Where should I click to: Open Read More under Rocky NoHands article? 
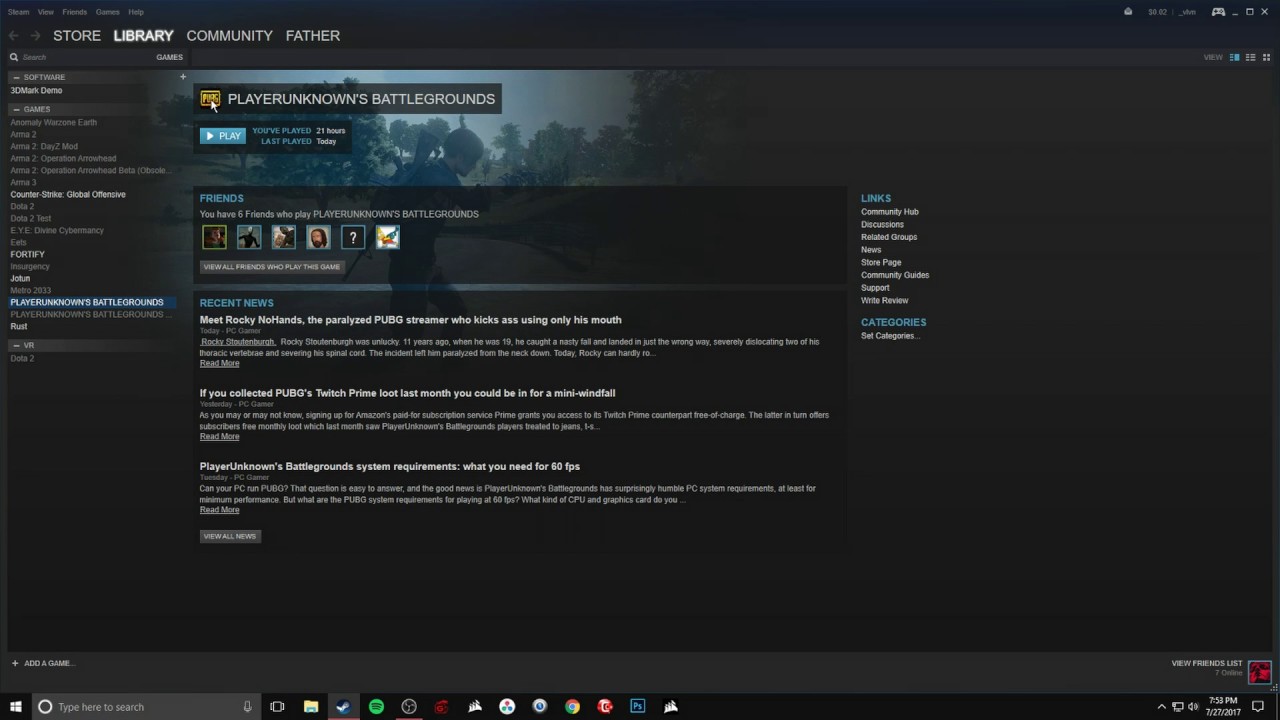(x=219, y=363)
